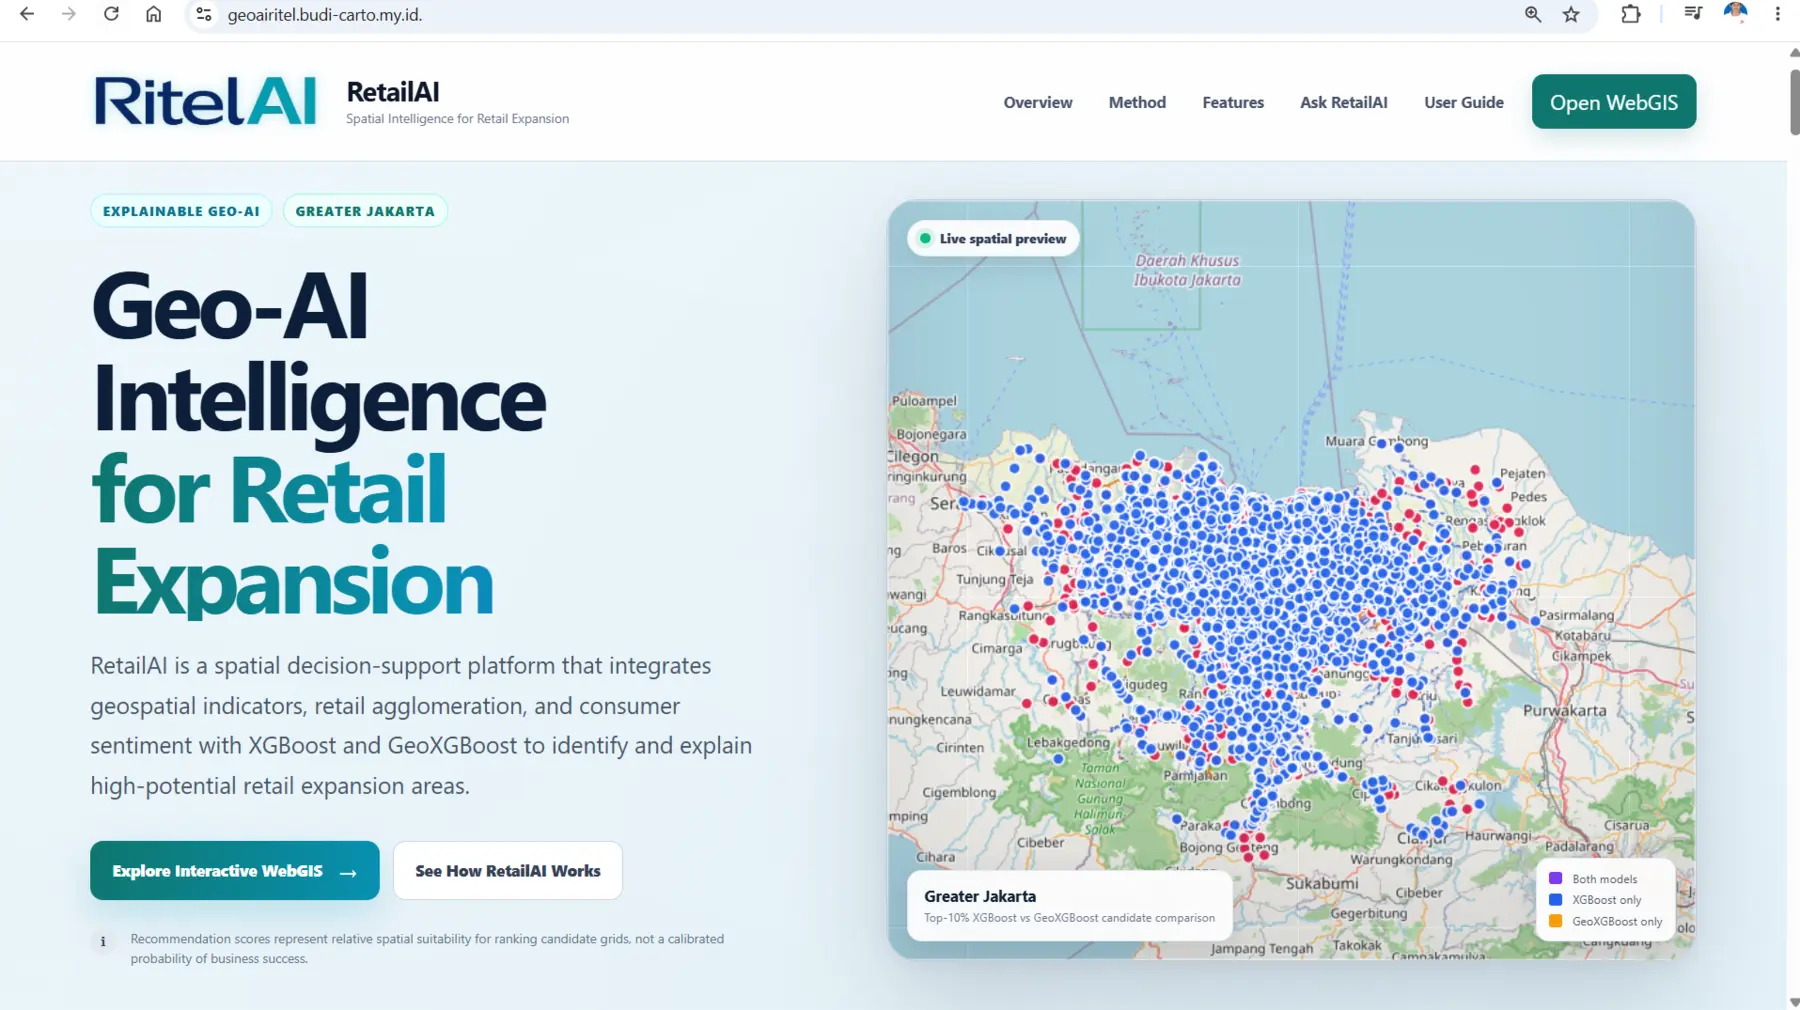Click the green Live spatial preview dot

(x=925, y=238)
